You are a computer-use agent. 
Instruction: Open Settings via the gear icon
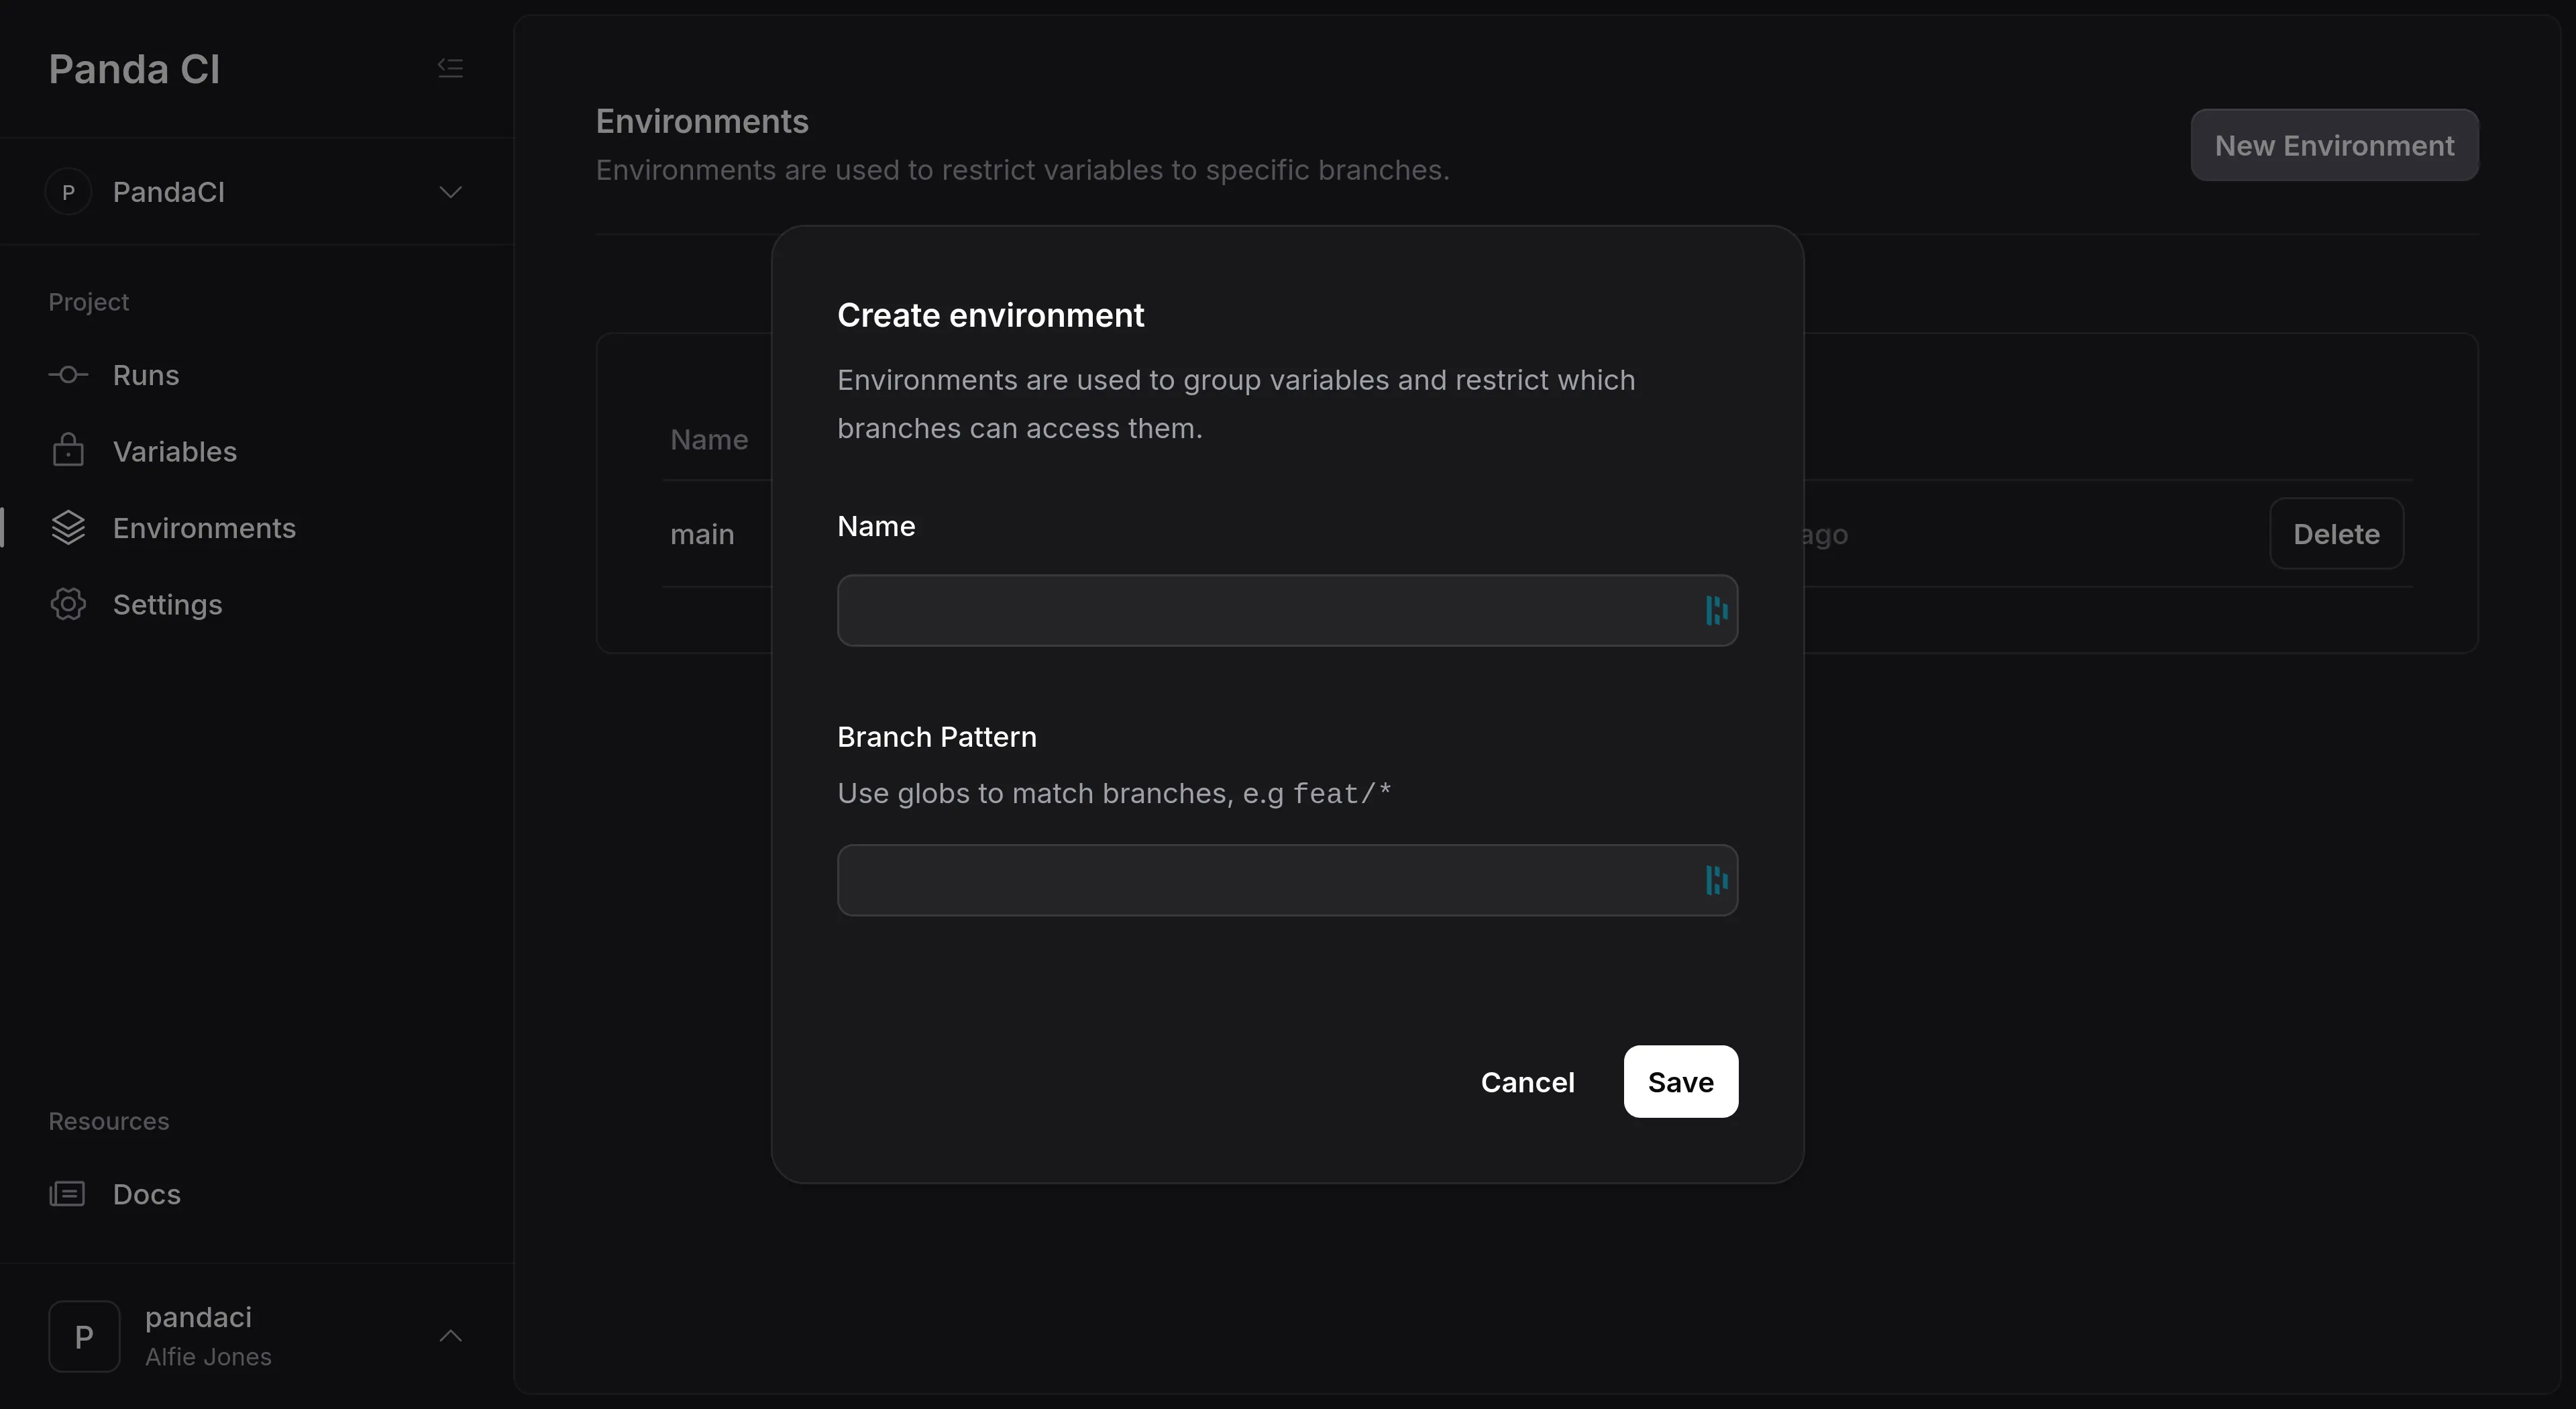click(x=66, y=604)
